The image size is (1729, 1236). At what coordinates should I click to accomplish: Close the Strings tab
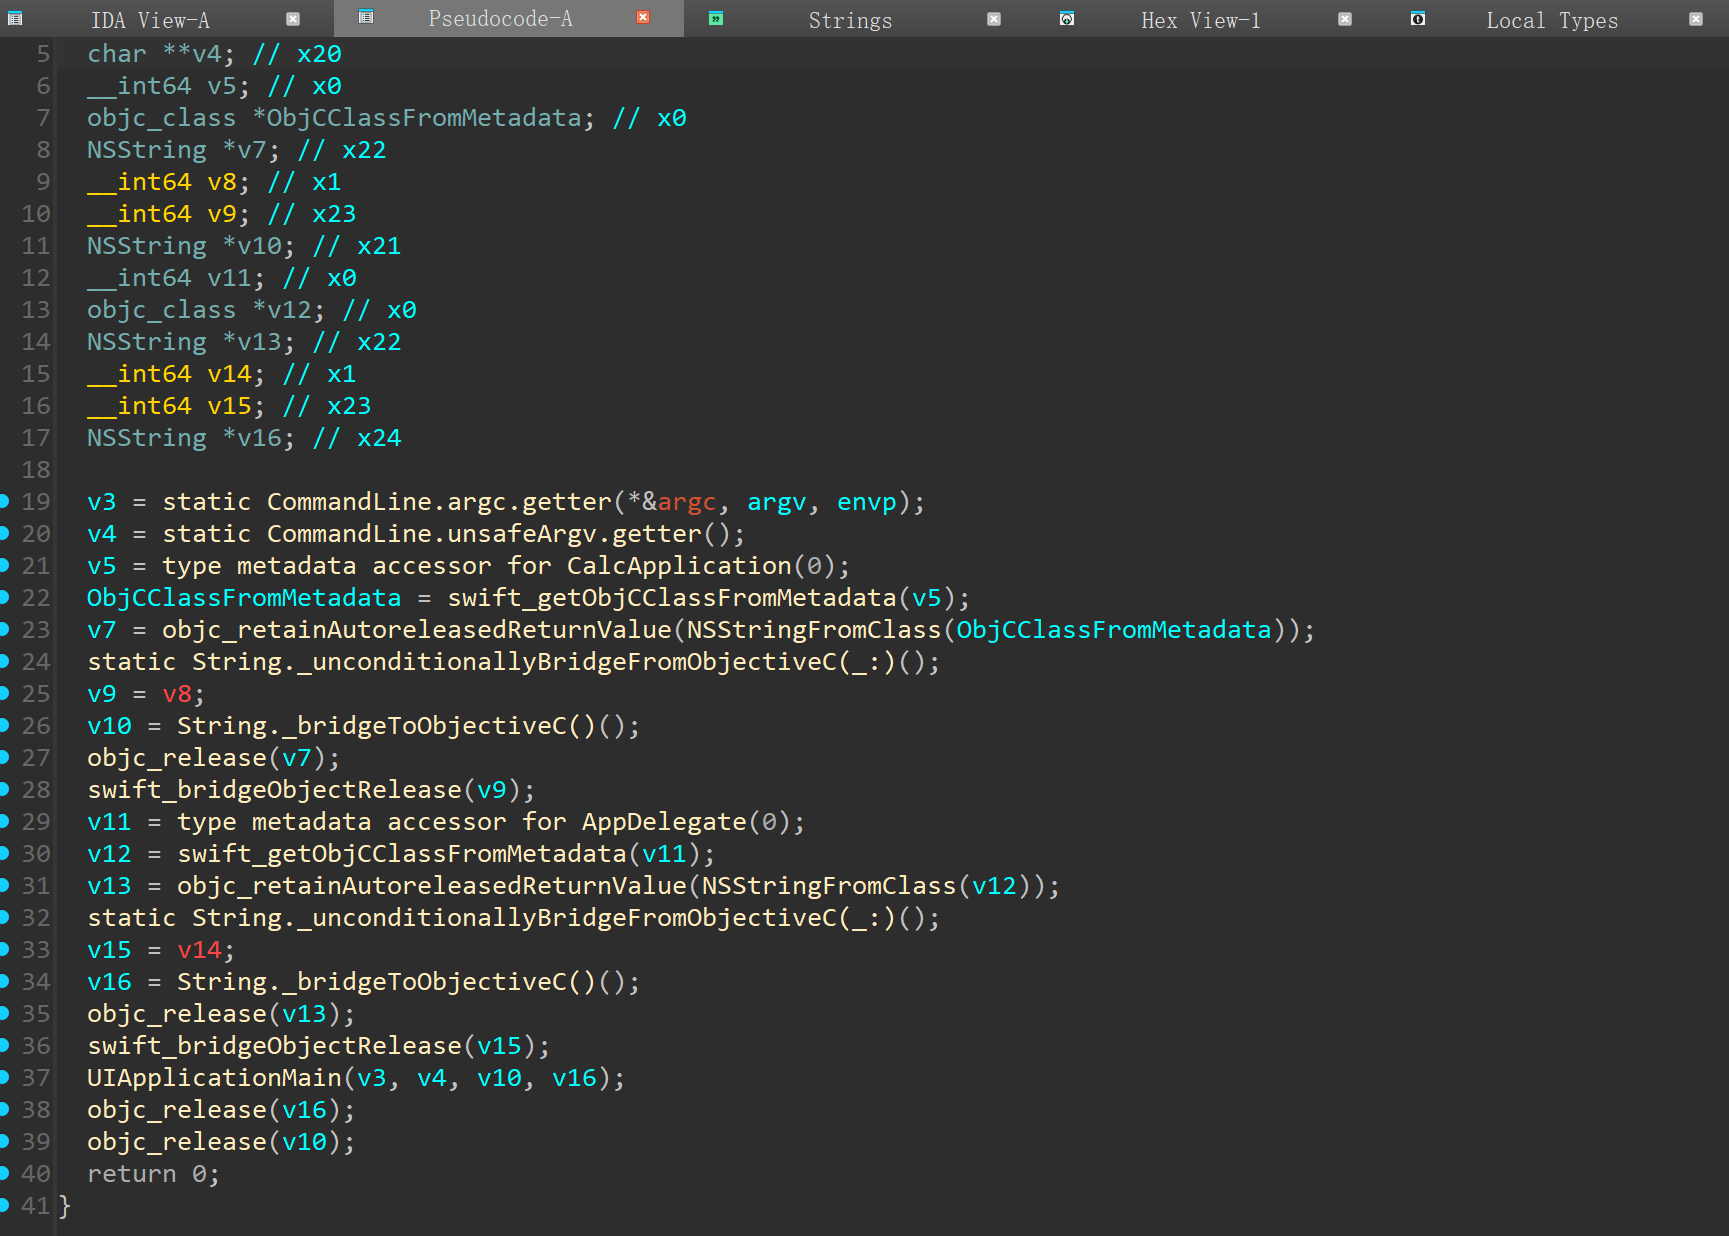(994, 19)
